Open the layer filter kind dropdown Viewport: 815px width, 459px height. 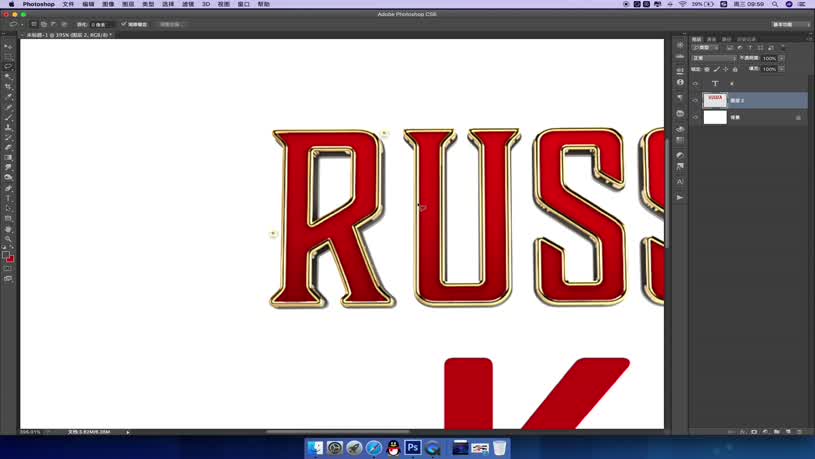click(706, 48)
